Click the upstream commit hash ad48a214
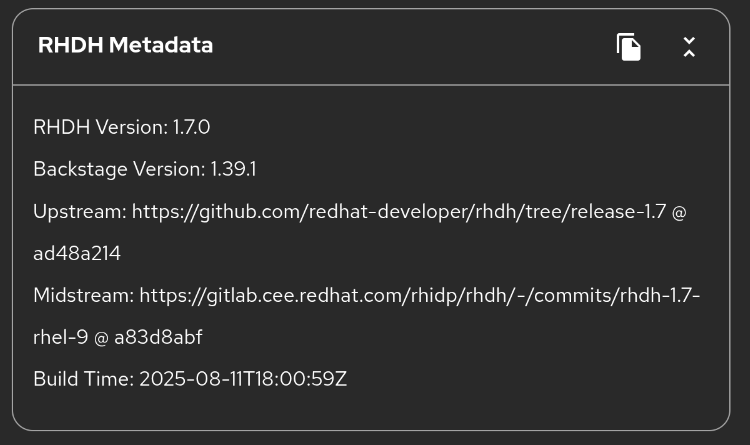Viewport: 750px width, 445px height. (x=77, y=254)
